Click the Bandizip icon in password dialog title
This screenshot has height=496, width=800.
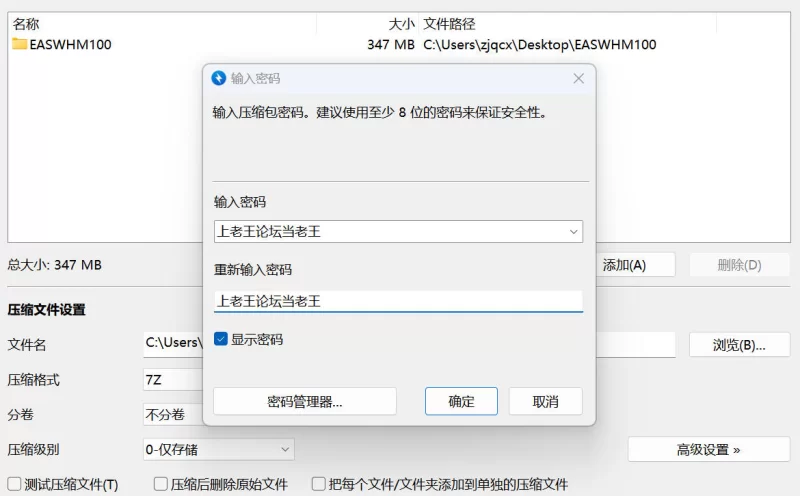tap(219, 78)
